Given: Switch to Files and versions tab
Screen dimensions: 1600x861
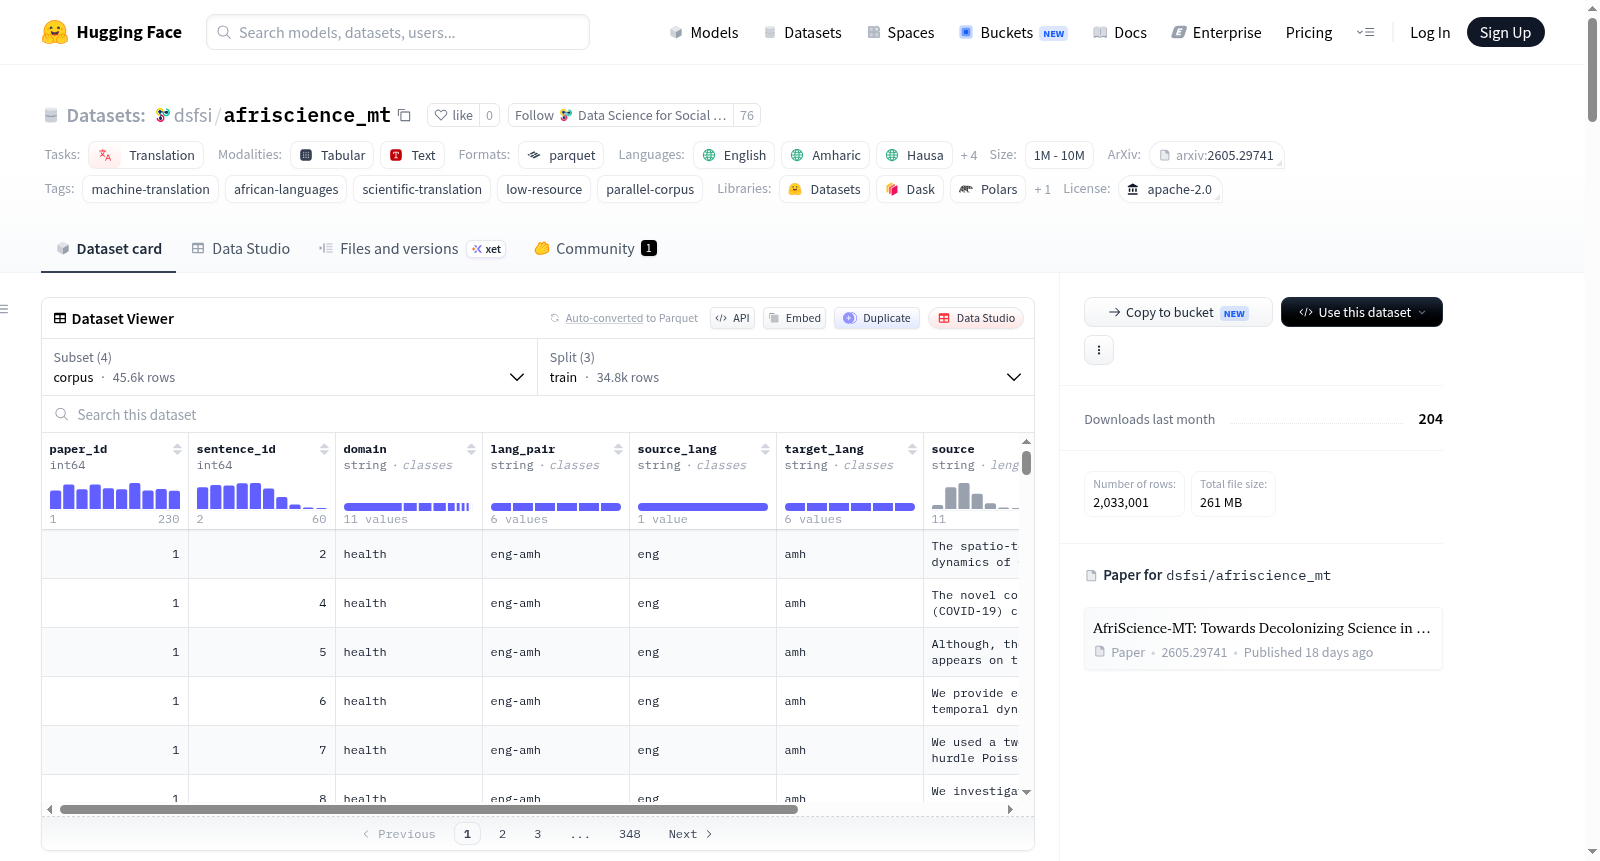Looking at the screenshot, I should point(412,249).
